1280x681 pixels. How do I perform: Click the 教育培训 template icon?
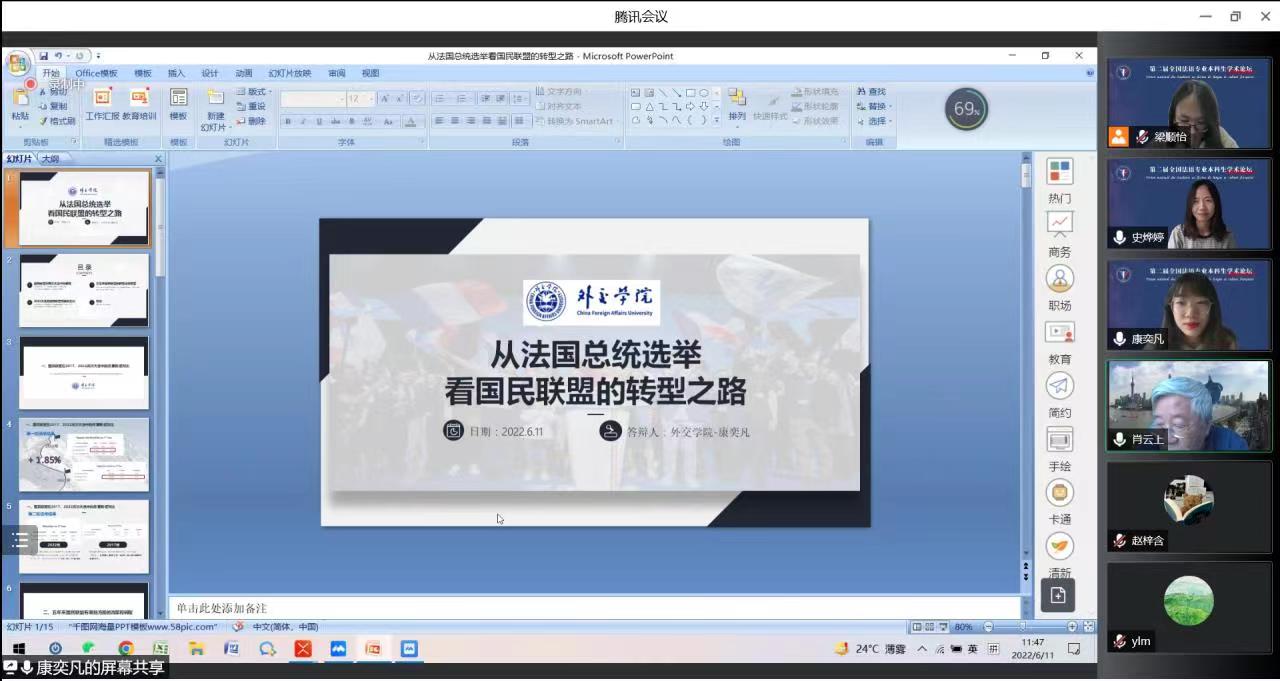pos(139,98)
